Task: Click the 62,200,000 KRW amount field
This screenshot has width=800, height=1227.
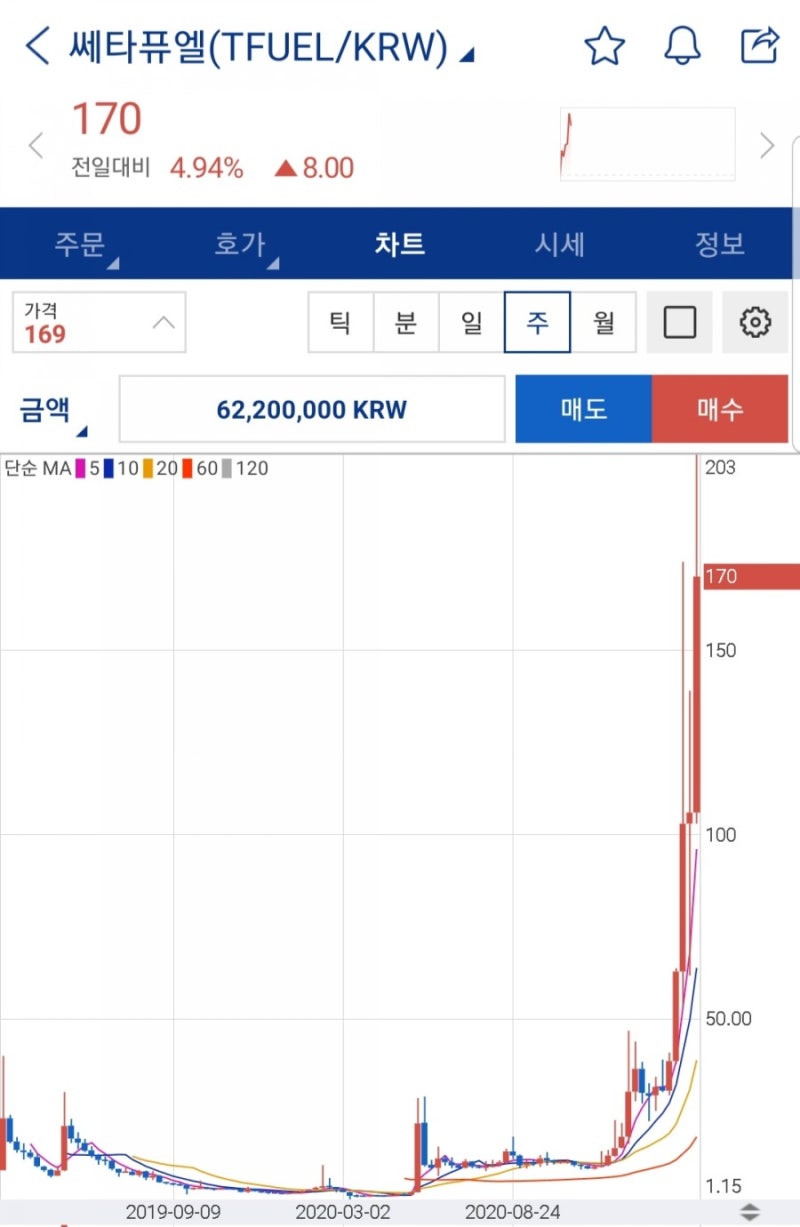Action: point(311,408)
